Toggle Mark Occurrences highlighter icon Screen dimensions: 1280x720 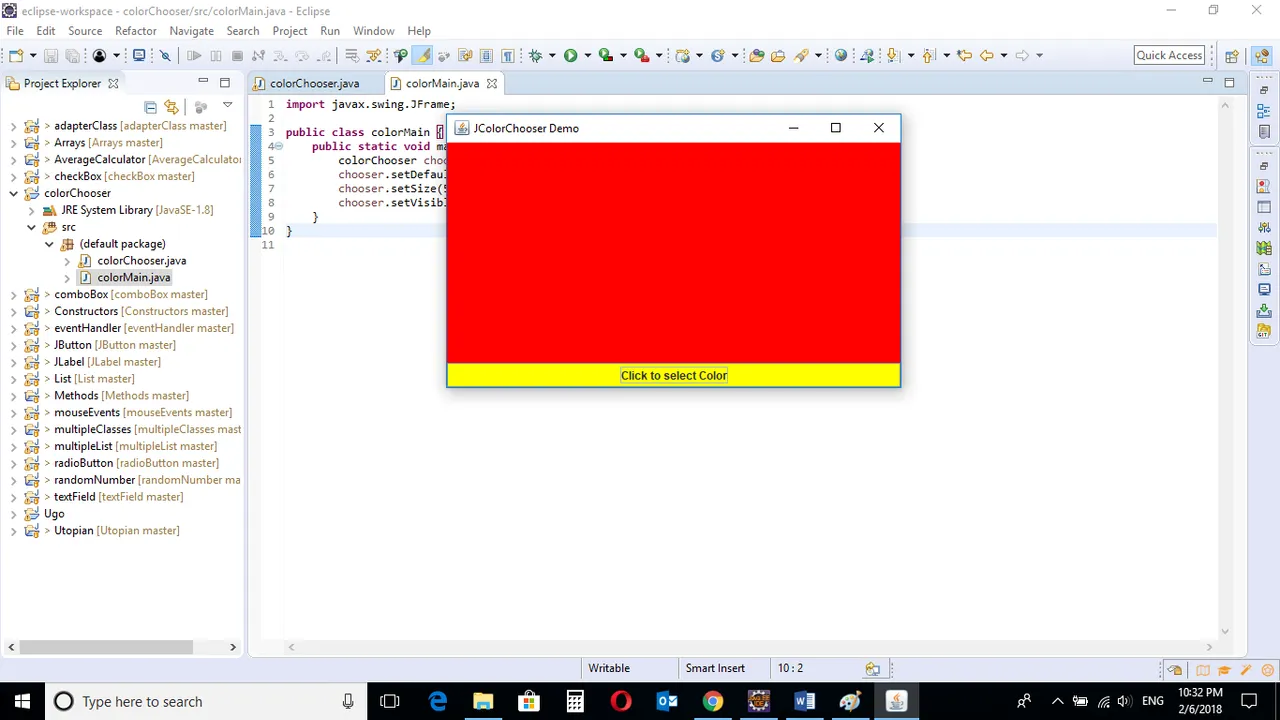(x=423, y=56)
